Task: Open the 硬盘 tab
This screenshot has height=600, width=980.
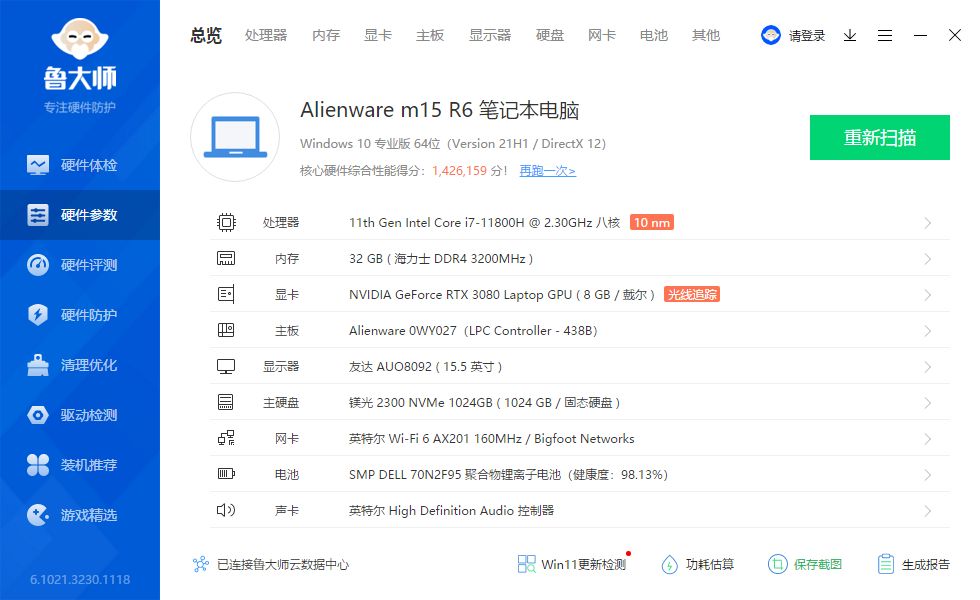Action: pyautogui.click(x=549, y=35)
